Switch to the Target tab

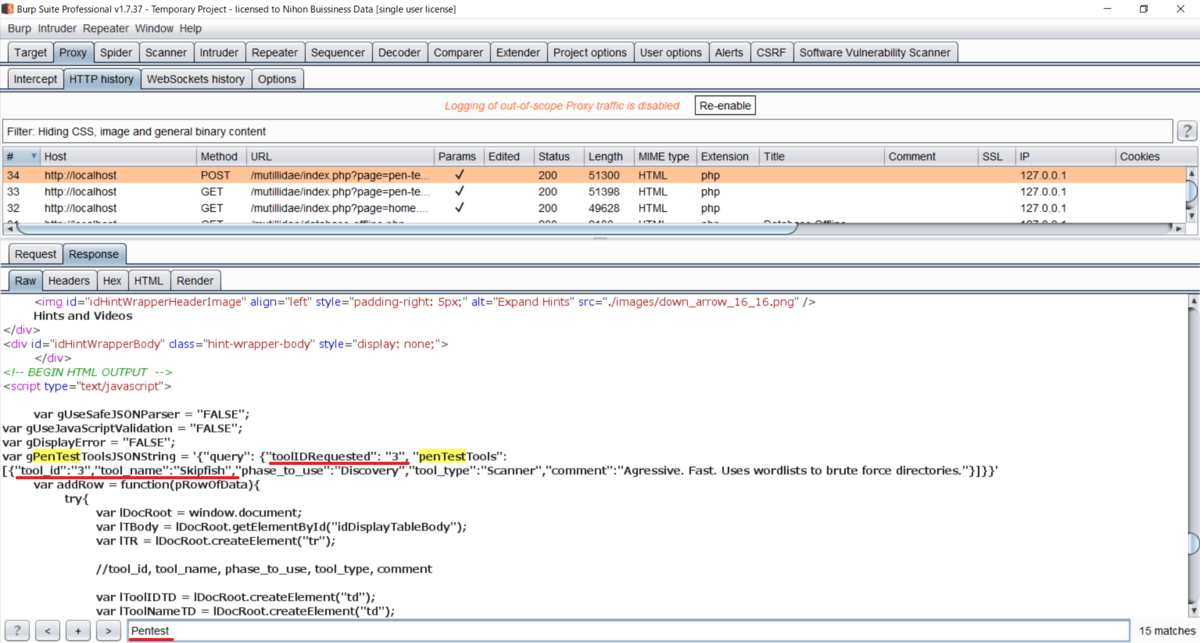(x=30, y=52)
